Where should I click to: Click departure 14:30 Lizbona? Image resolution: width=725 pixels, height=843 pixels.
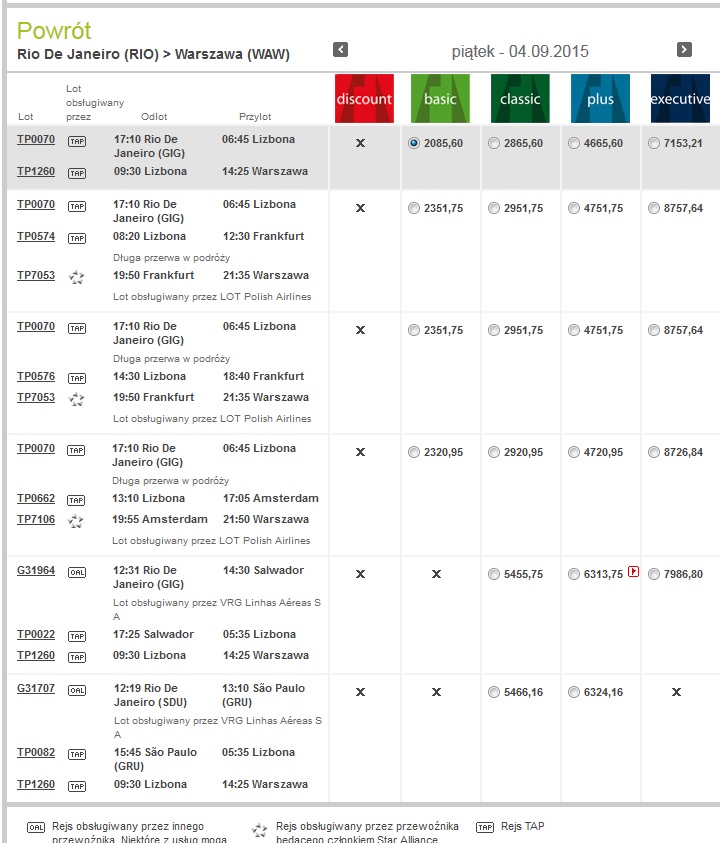149,376
